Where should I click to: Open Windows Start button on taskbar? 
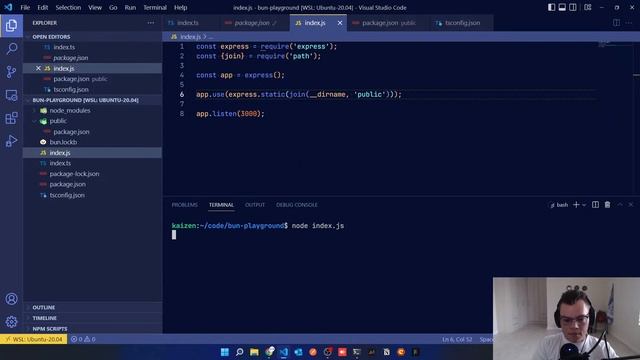tap(224, 352)
